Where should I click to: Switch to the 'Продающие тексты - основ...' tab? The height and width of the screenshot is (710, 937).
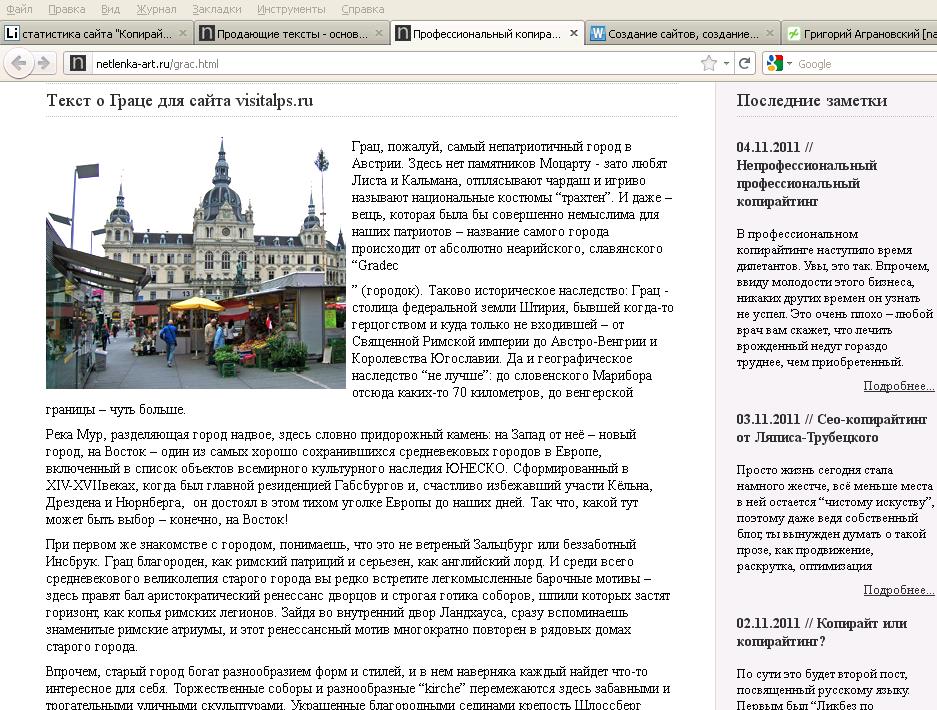click(x=292, y=33)
